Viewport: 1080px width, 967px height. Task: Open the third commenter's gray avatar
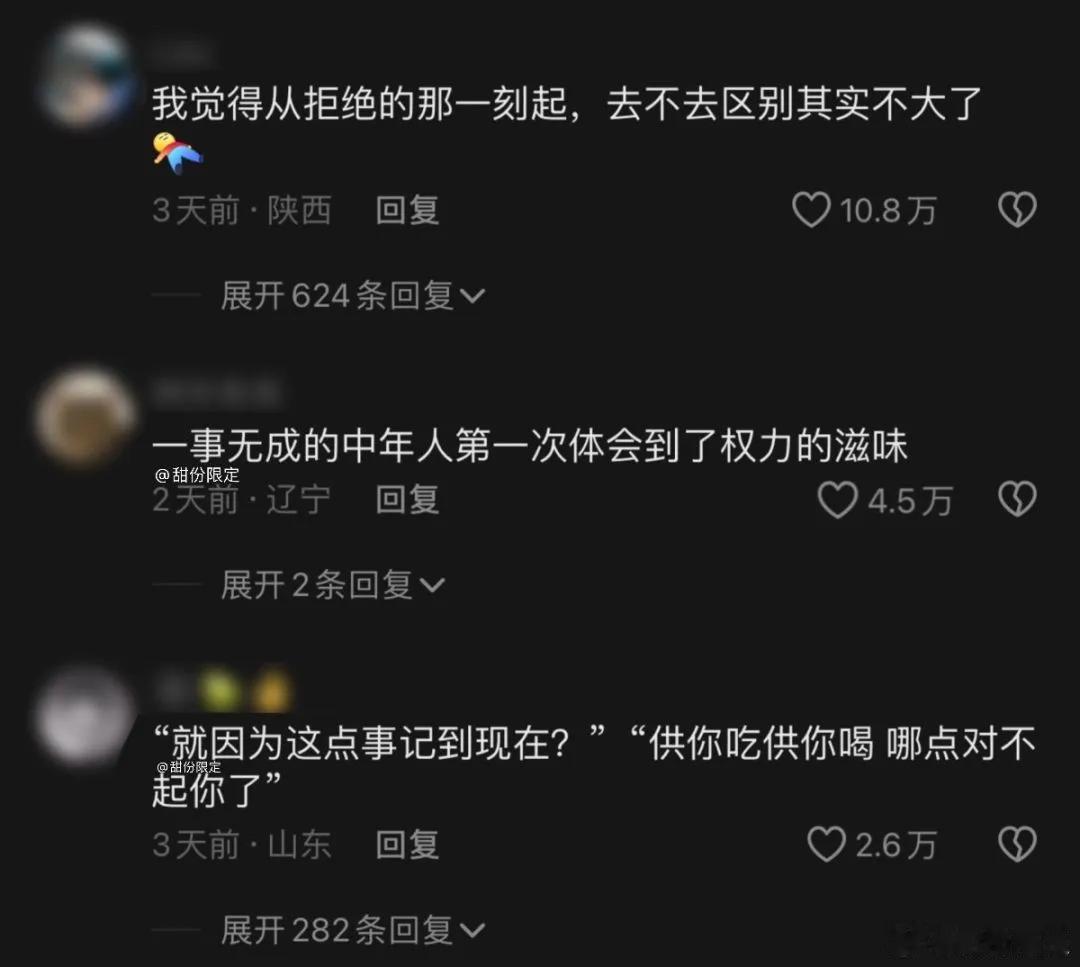click(x=86, y=716)
